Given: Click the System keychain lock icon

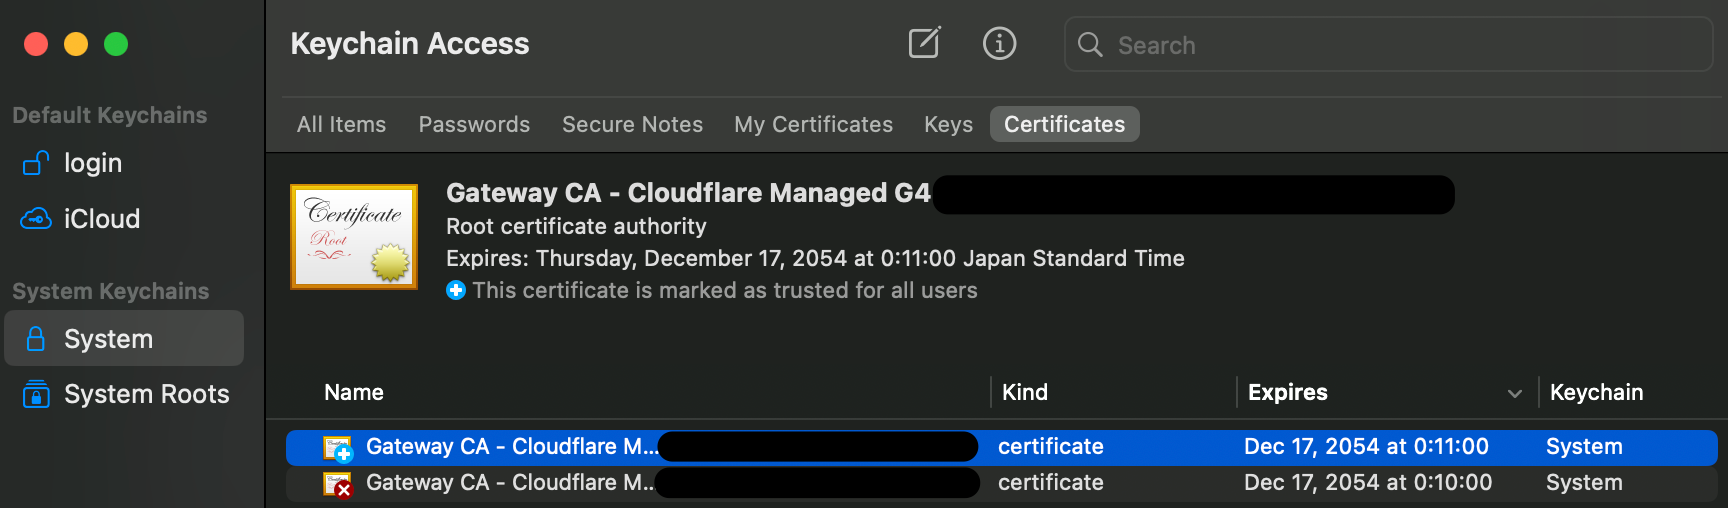Looking at the screenshot, I should coord(36,339).
